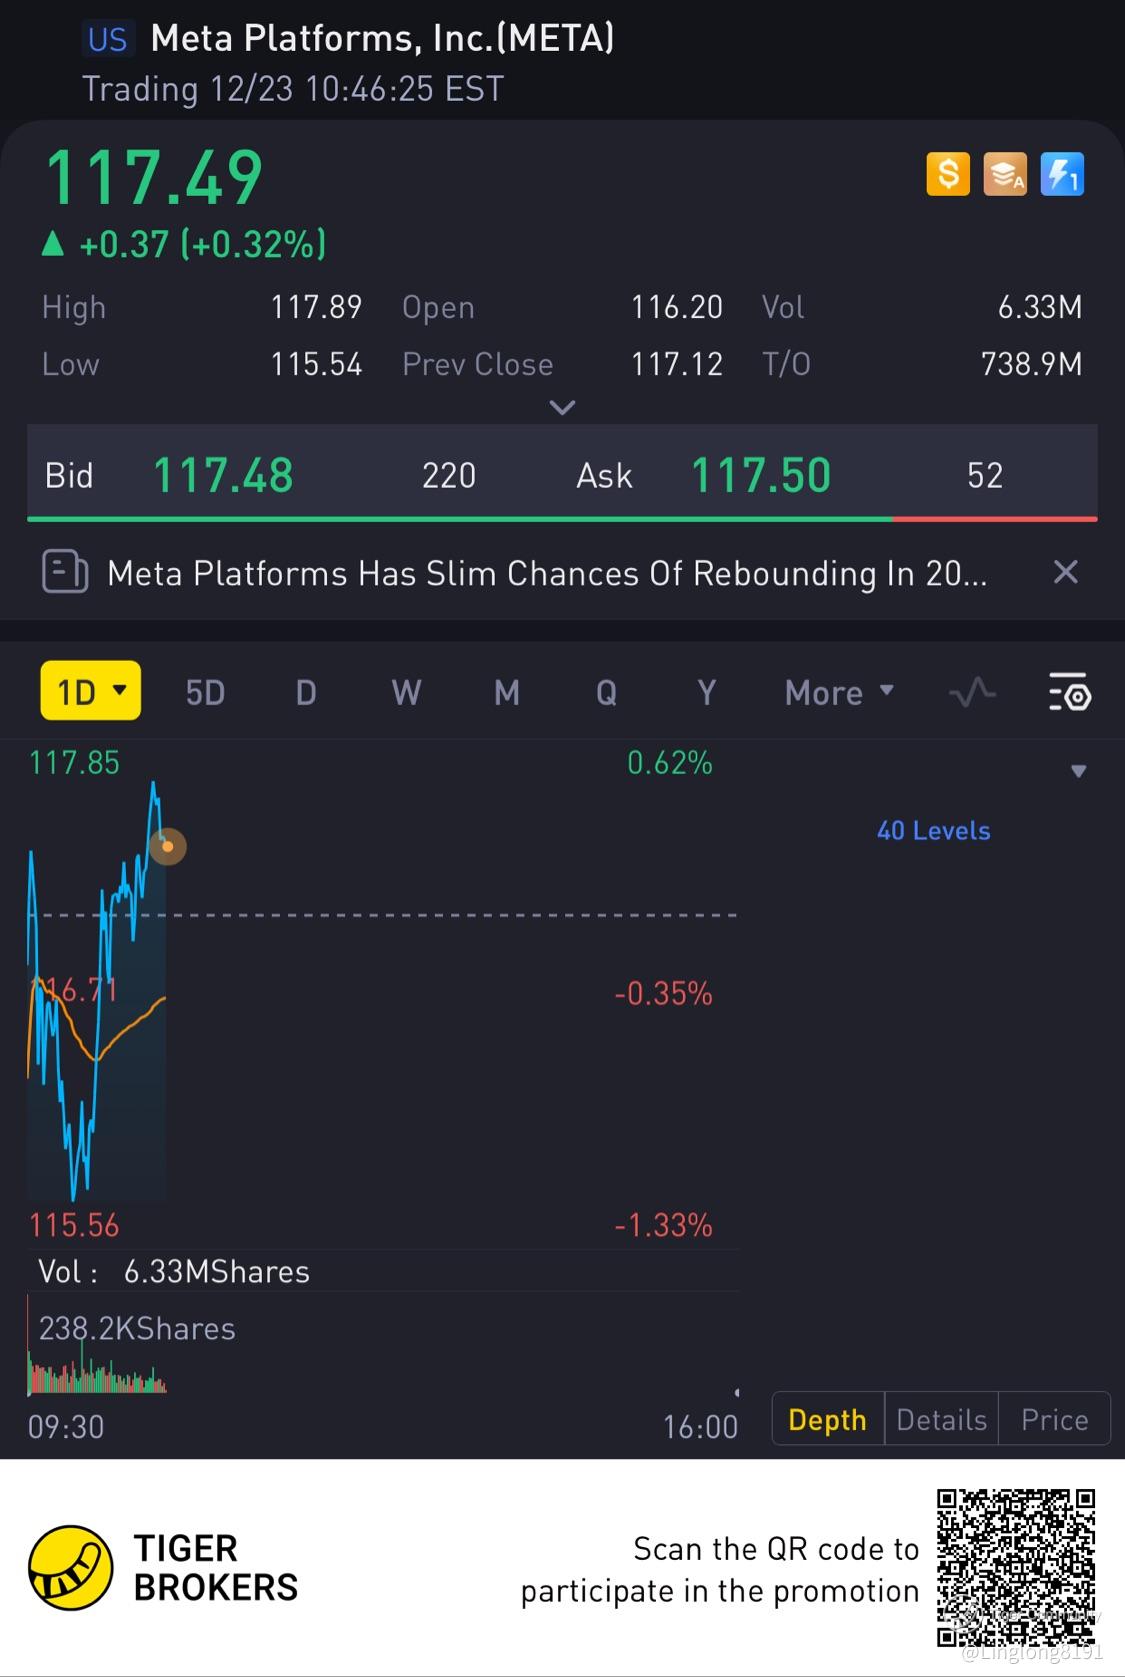Tap the orange dollar sign icon
This screenshot has width=1125, height=1677.
coord(948,174)
